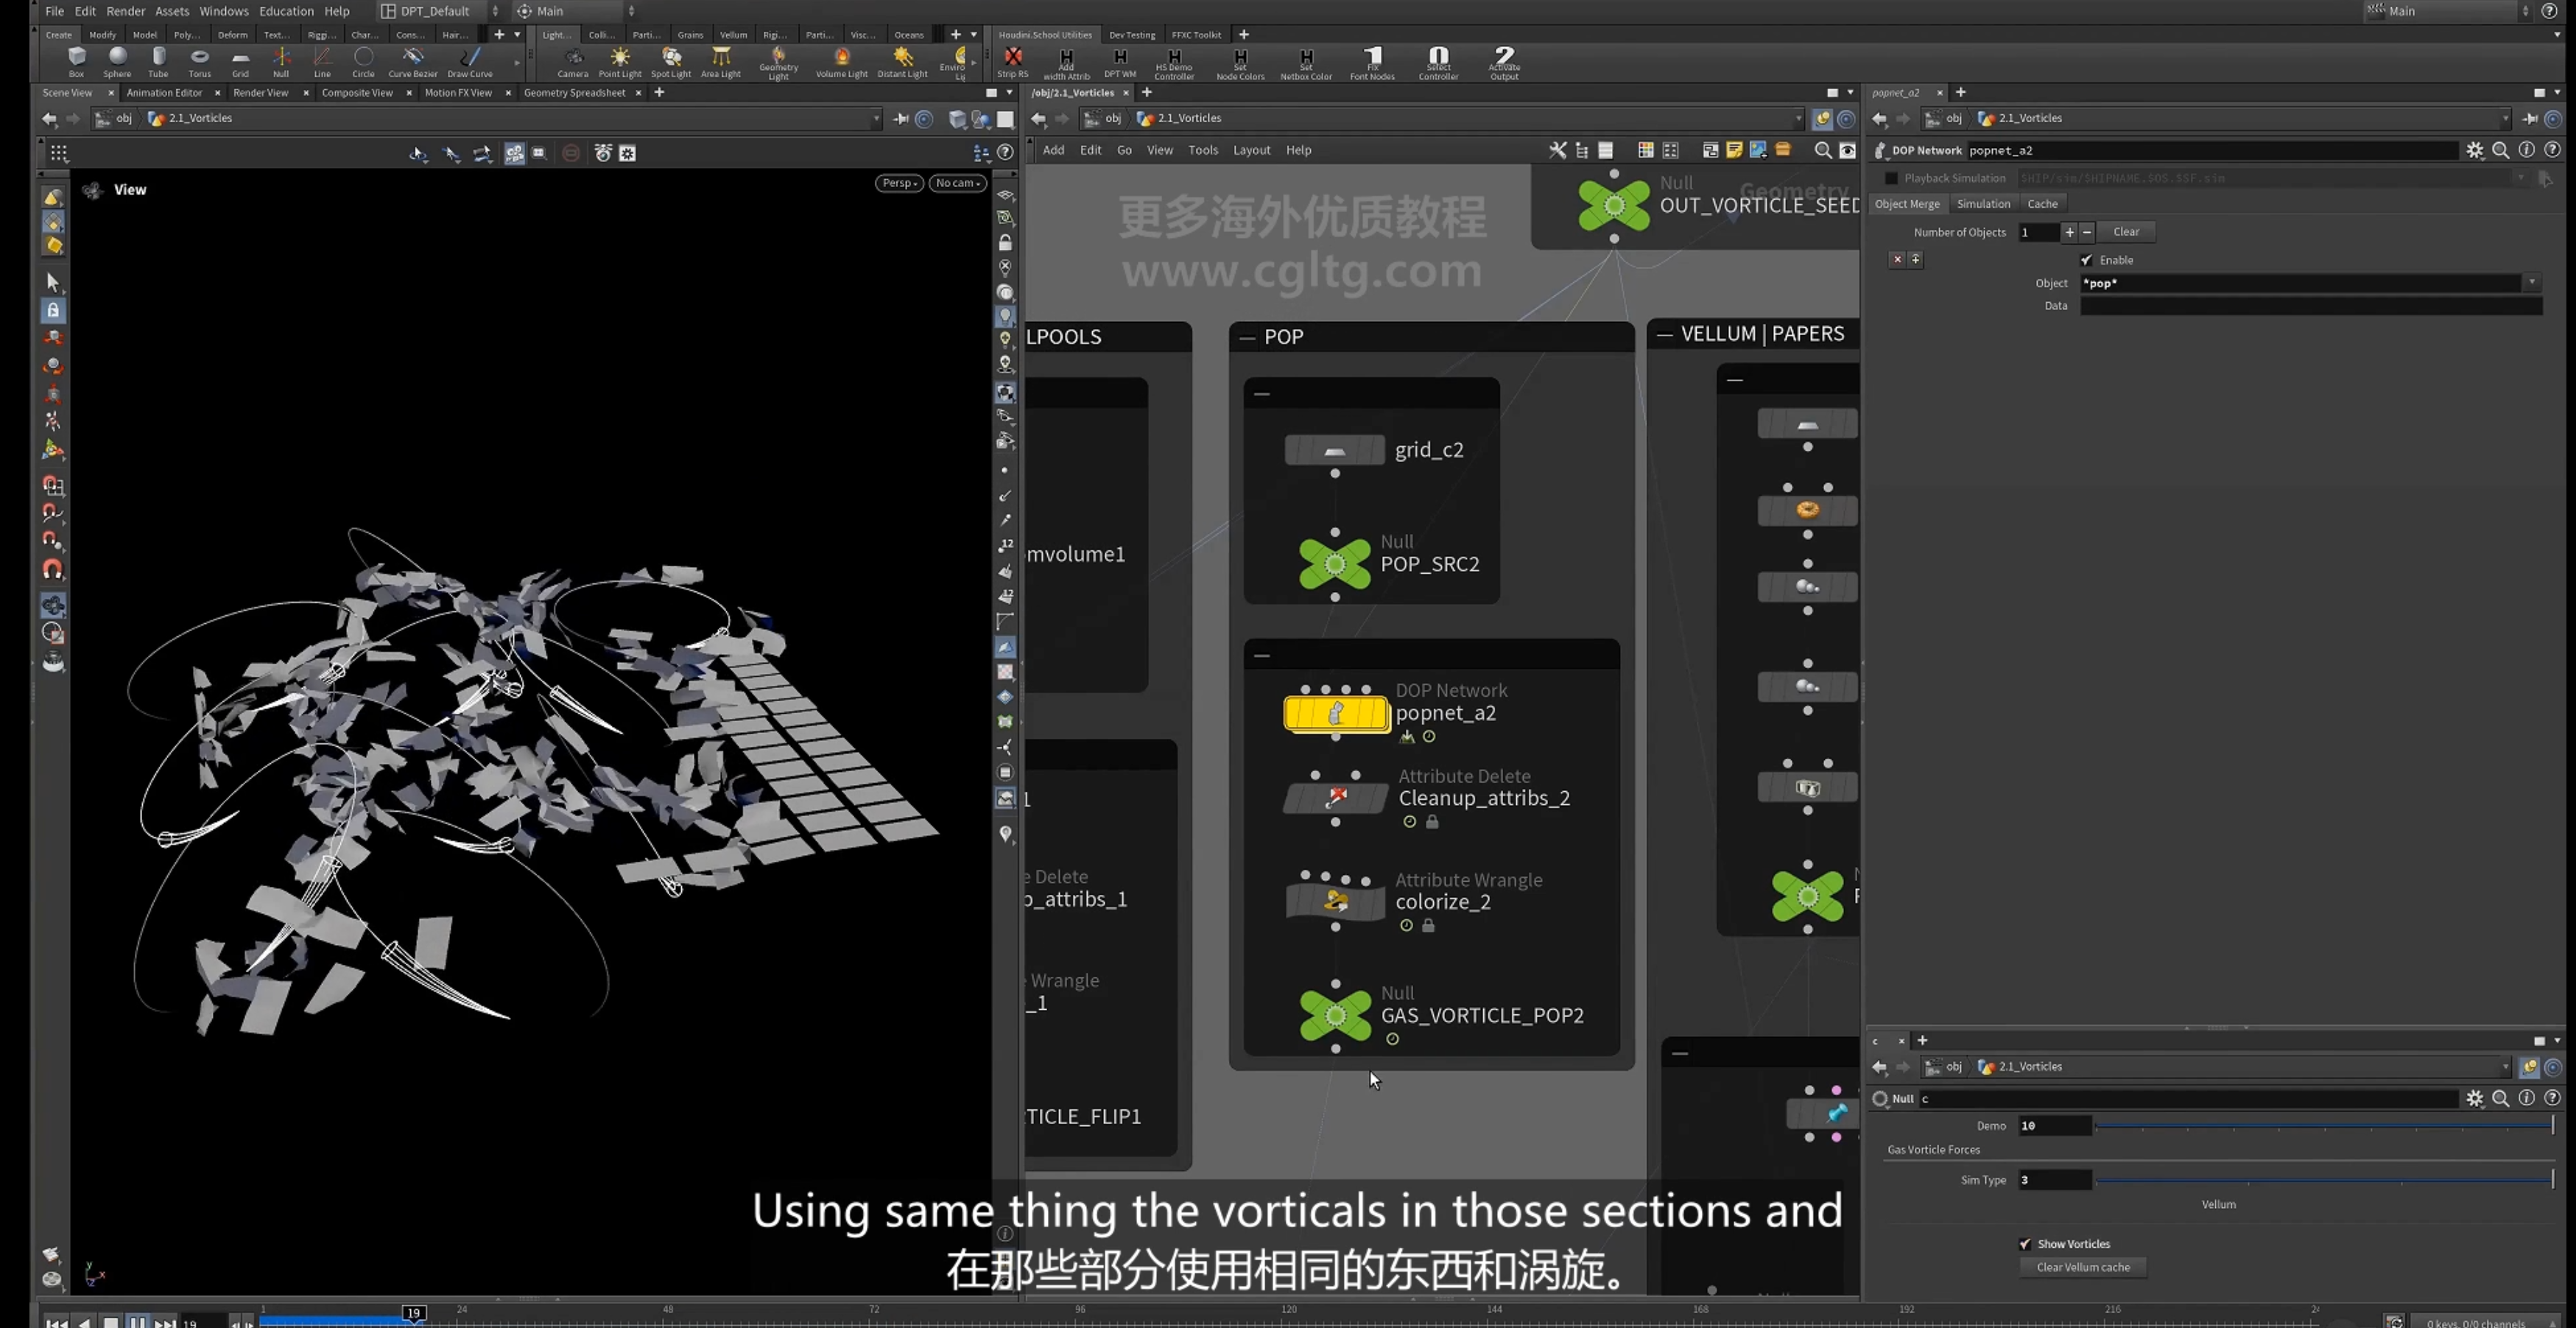Create a Camera from the shelf
This screenshot has height=1328, width=2576.
click(x=573, y=61)
